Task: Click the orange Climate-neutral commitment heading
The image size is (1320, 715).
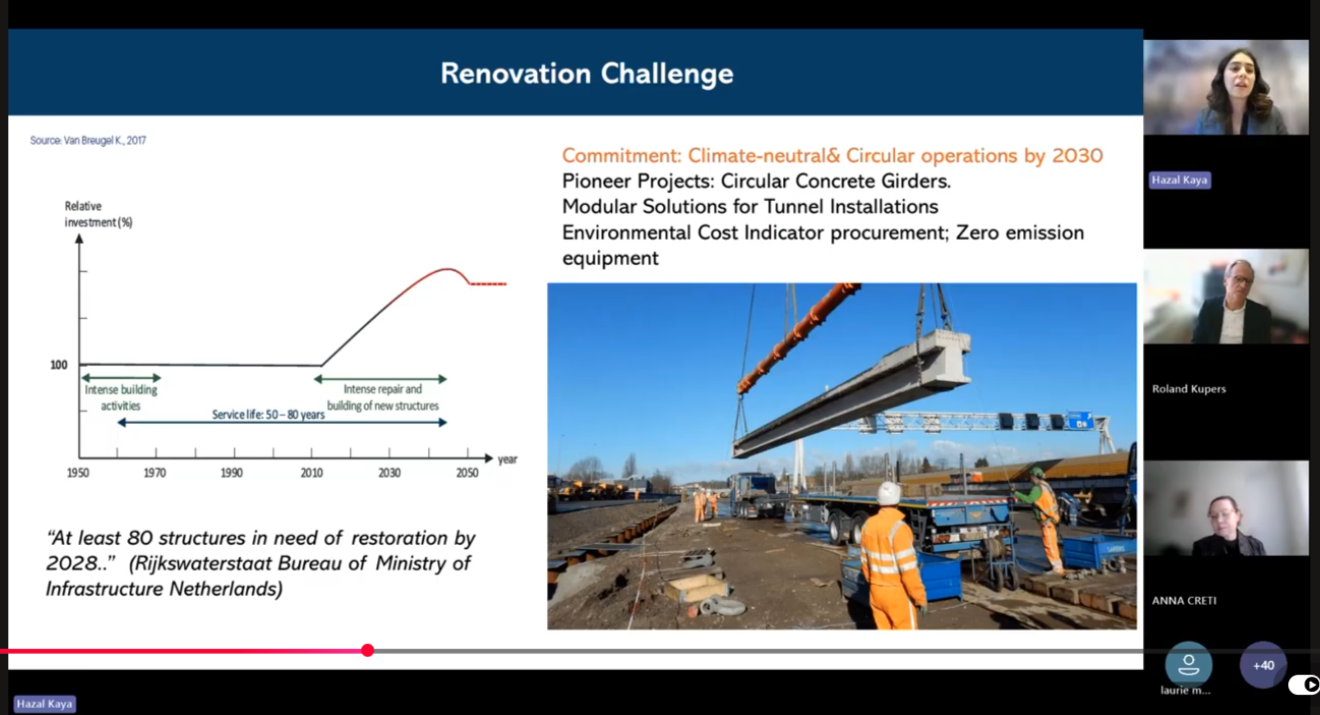Action: point(832,155)
